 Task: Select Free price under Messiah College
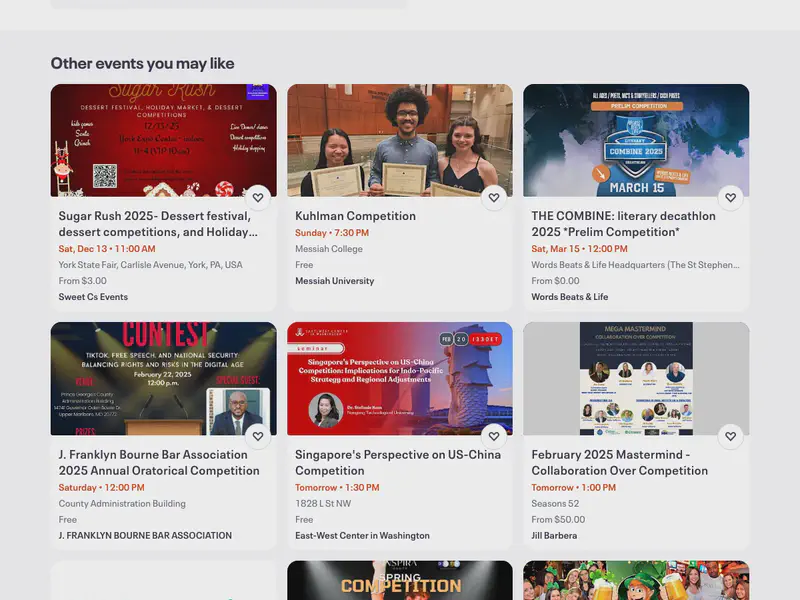pos(304,265)
